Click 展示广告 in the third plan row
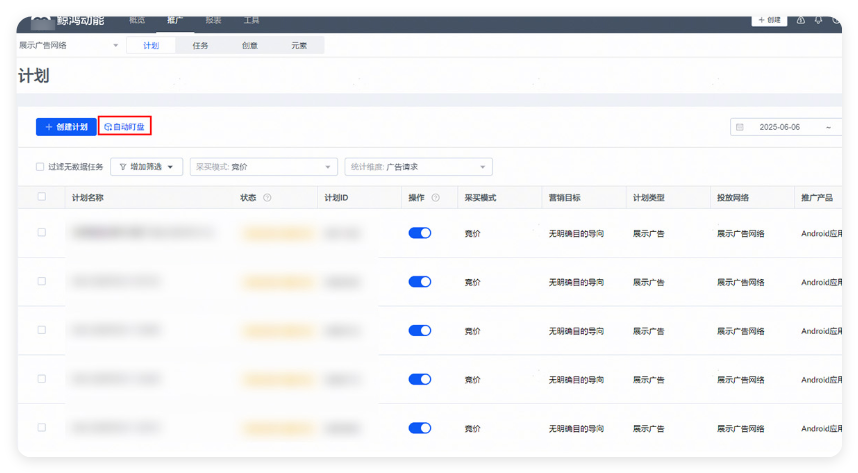Screen dimensions: 858x473 point(649,331)
